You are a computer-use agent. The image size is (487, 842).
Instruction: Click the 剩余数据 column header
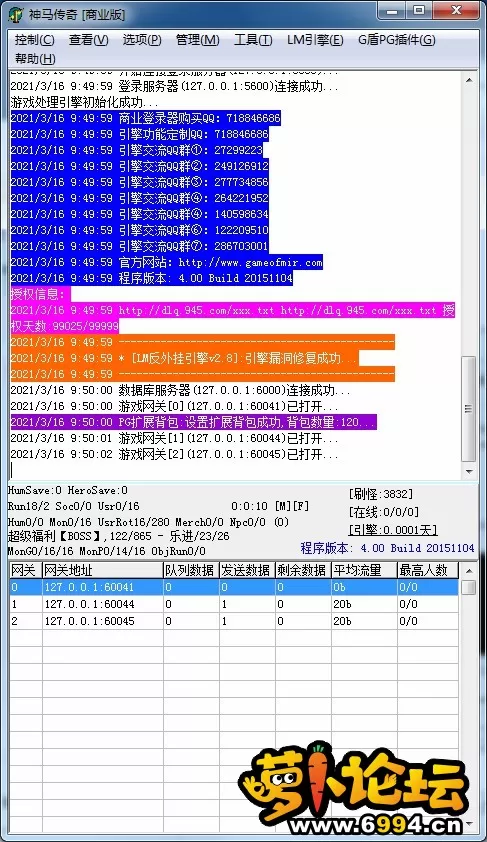[x=303, y=570]
